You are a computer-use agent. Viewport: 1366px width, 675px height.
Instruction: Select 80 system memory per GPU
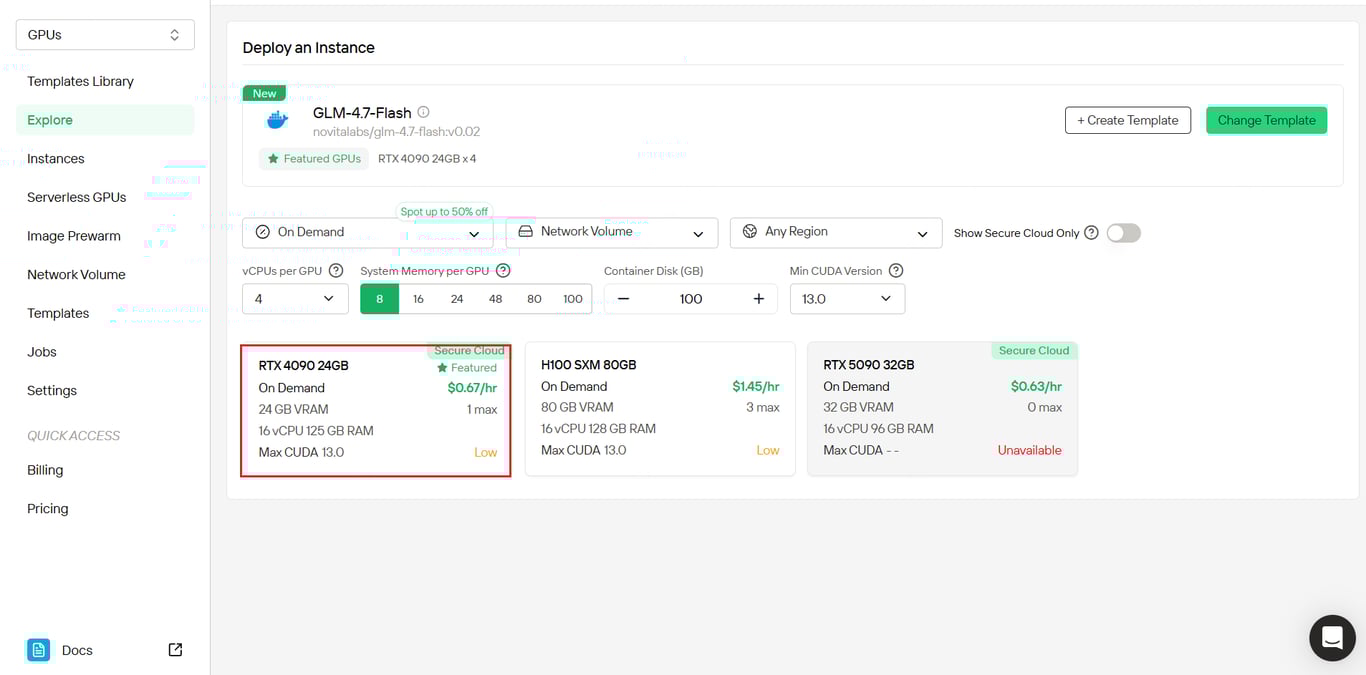(x=534, y=299)
